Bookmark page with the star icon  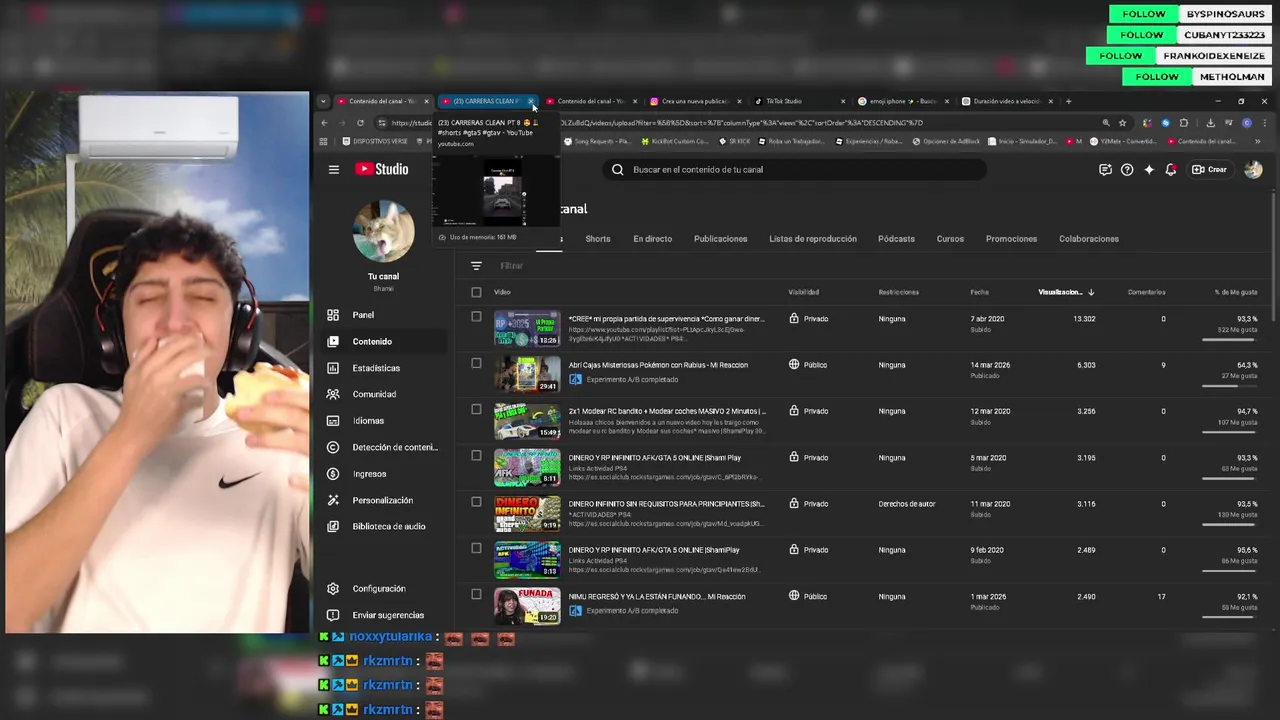click(1122, 123)
